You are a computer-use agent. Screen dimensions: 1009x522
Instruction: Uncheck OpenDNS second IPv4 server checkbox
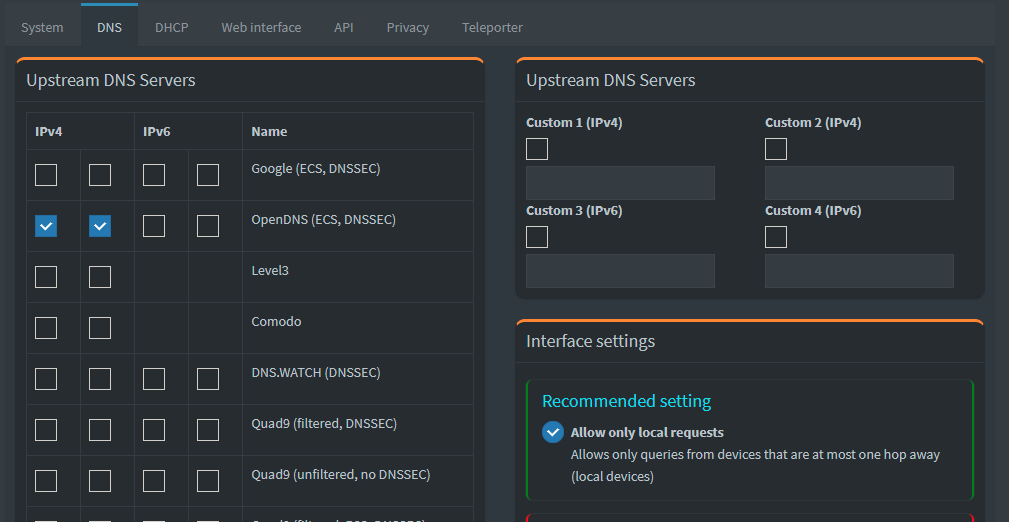pyautogui.click(x=100, y=227)
